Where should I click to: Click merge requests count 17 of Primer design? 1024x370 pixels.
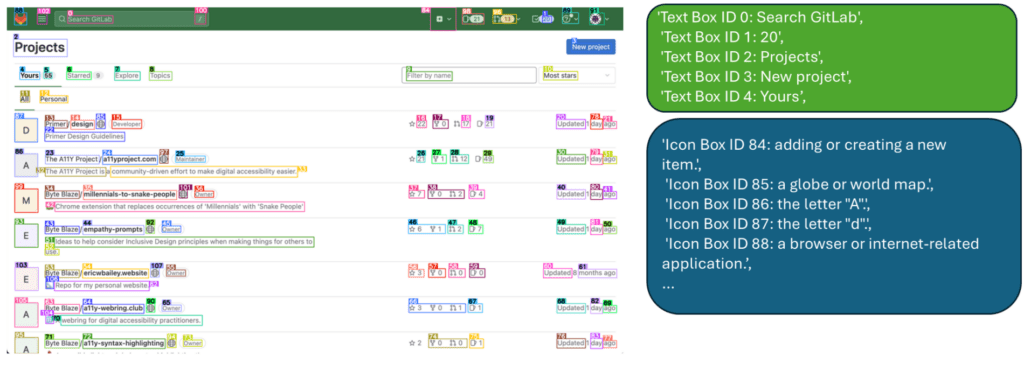(462, 123)
